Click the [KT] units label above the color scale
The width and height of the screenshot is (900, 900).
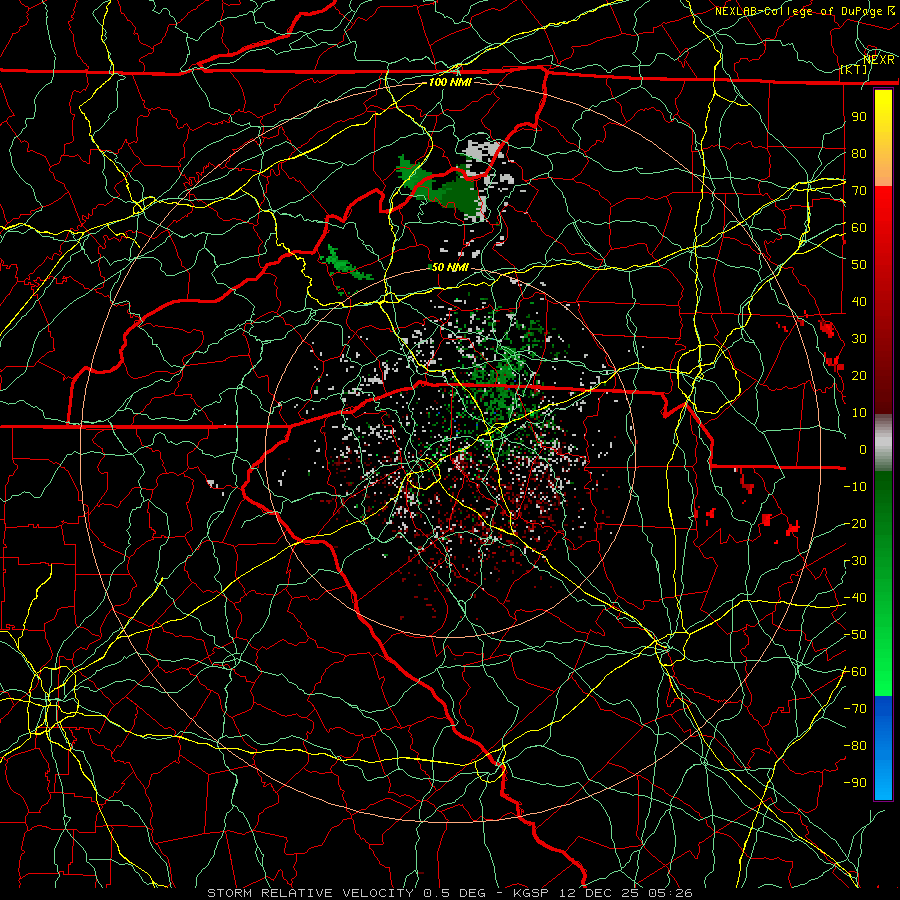854,69
